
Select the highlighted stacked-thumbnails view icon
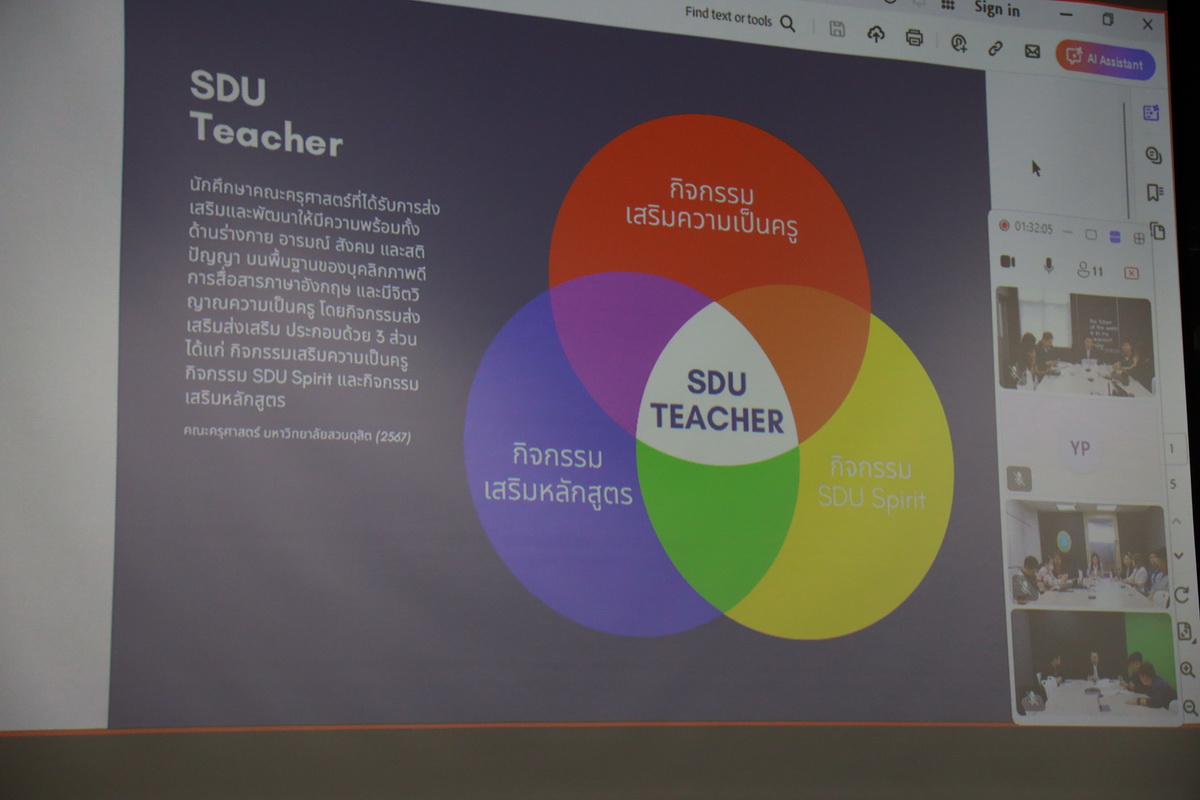pos(1116,237)
